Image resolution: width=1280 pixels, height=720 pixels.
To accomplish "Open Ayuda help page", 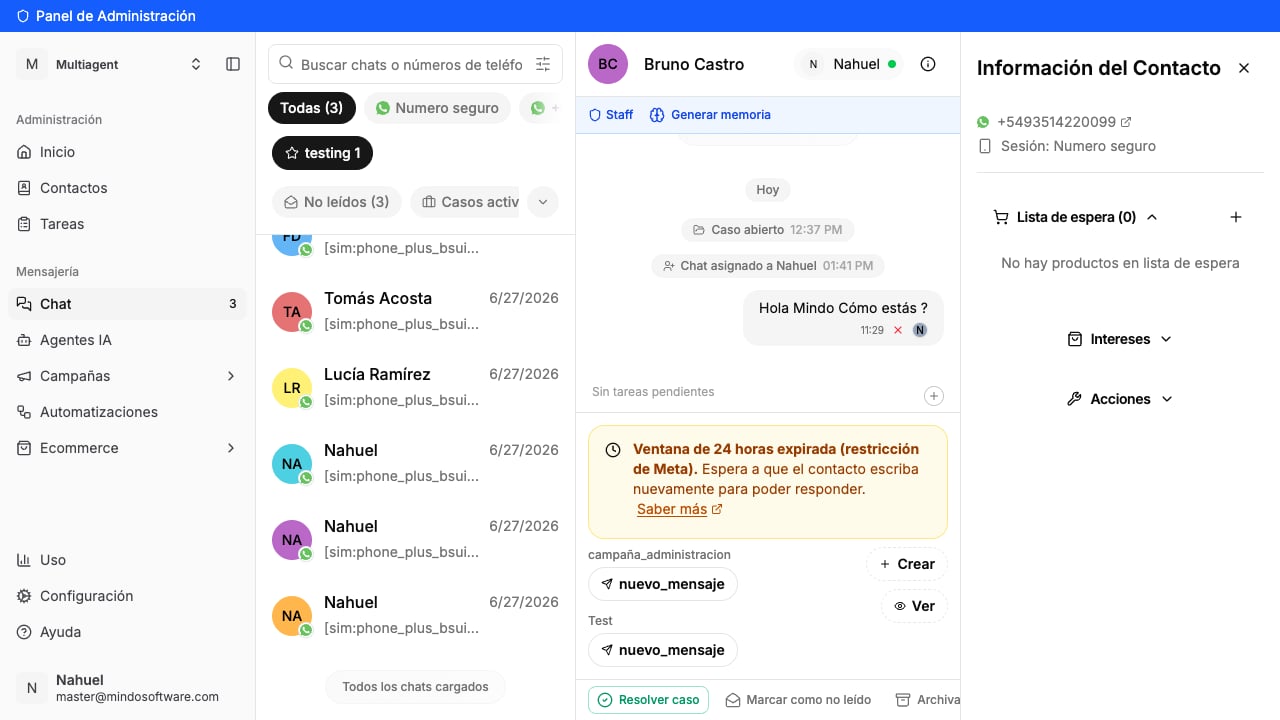I will coord(127,632).
